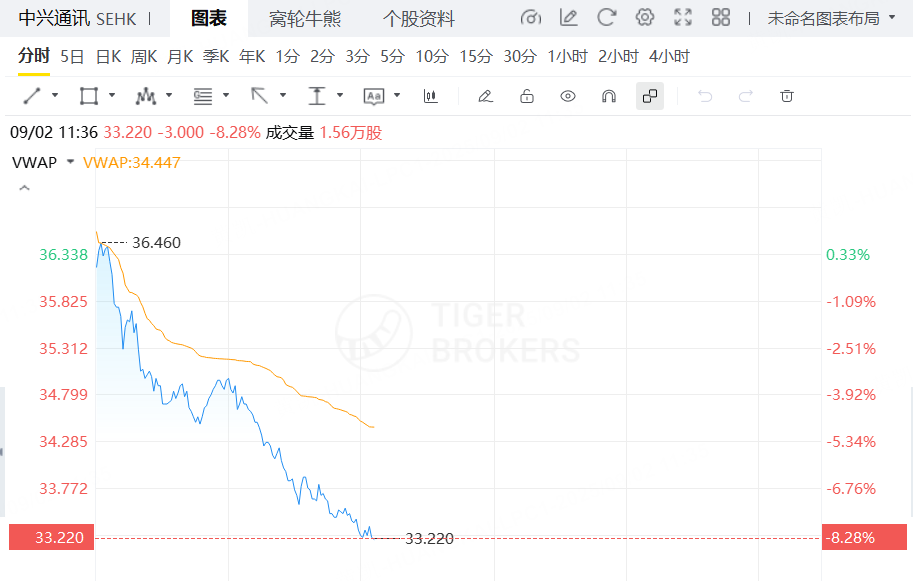Select the text annotation Aa tool
Image resolution: width=913 pixels, height=581 pixels.
click(374, 96)
